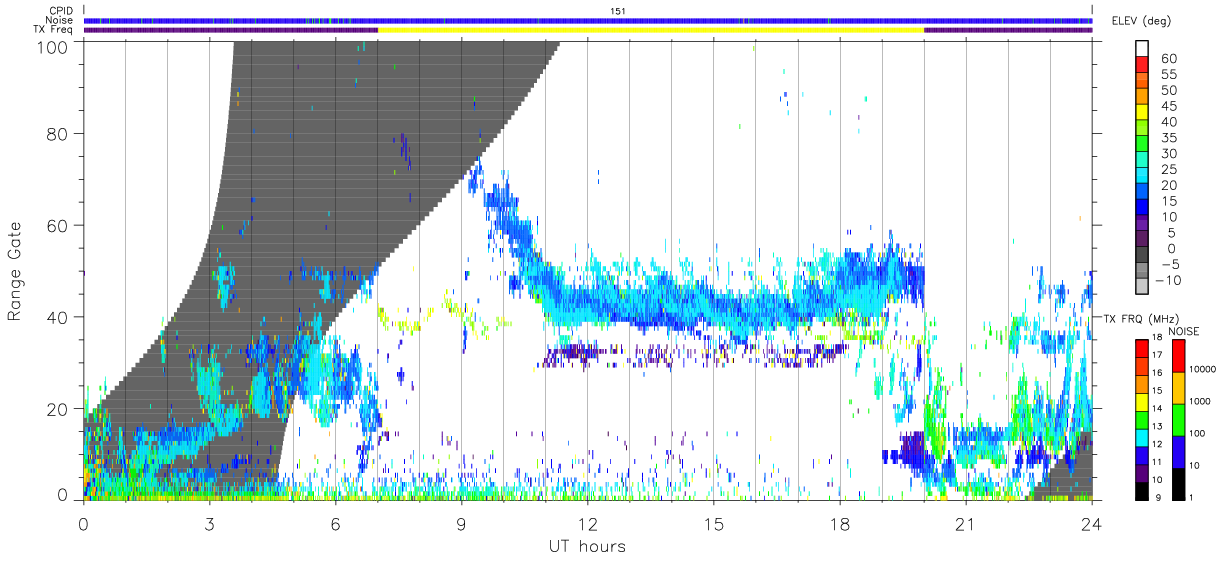Click the 100 tick on Range Gate axis
This screenshot has width=1228, height=567.
tap(54, 46)
